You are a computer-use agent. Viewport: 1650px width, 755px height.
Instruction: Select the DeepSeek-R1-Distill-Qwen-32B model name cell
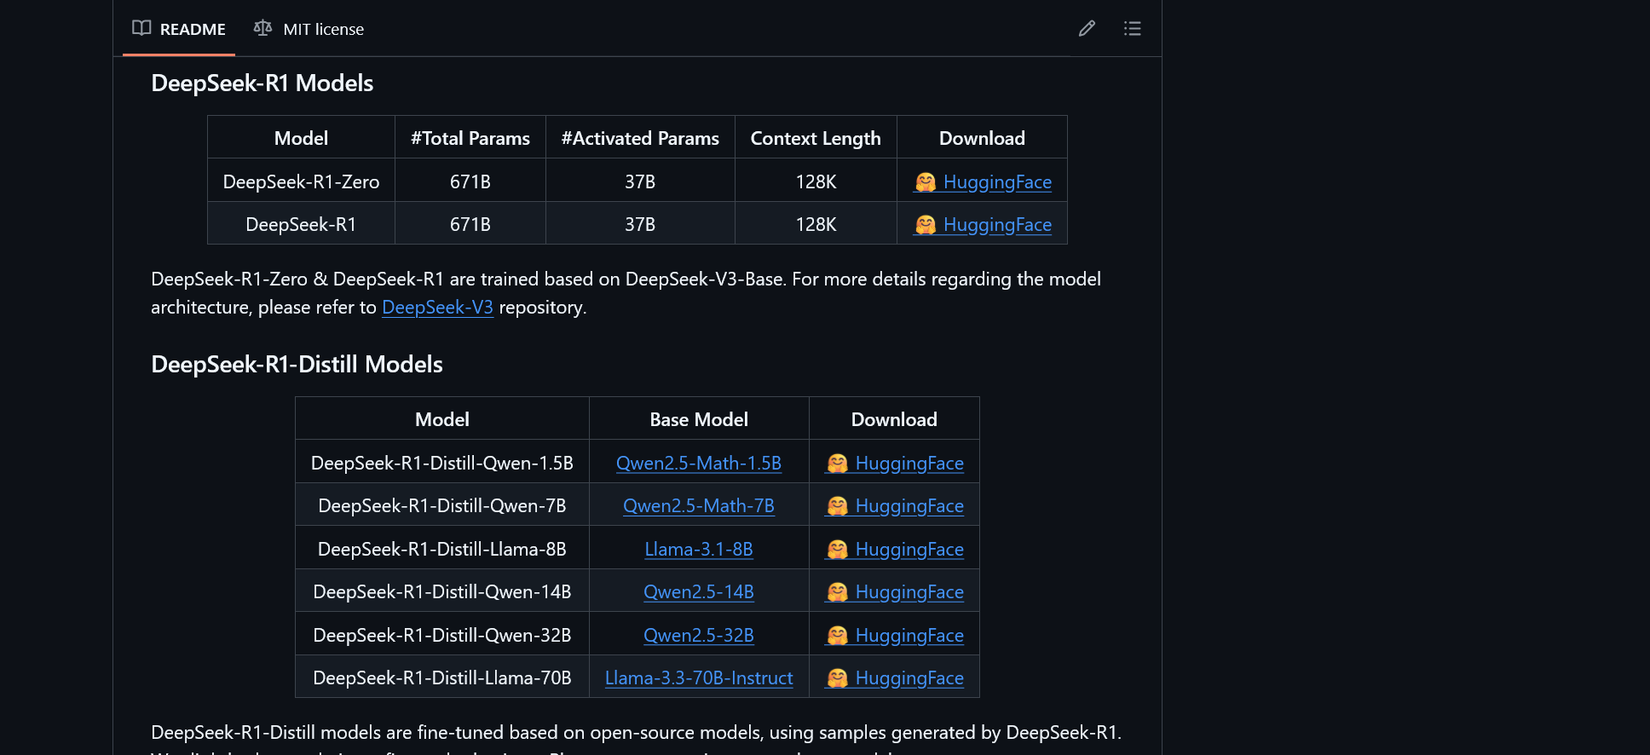tap(442, 635)
